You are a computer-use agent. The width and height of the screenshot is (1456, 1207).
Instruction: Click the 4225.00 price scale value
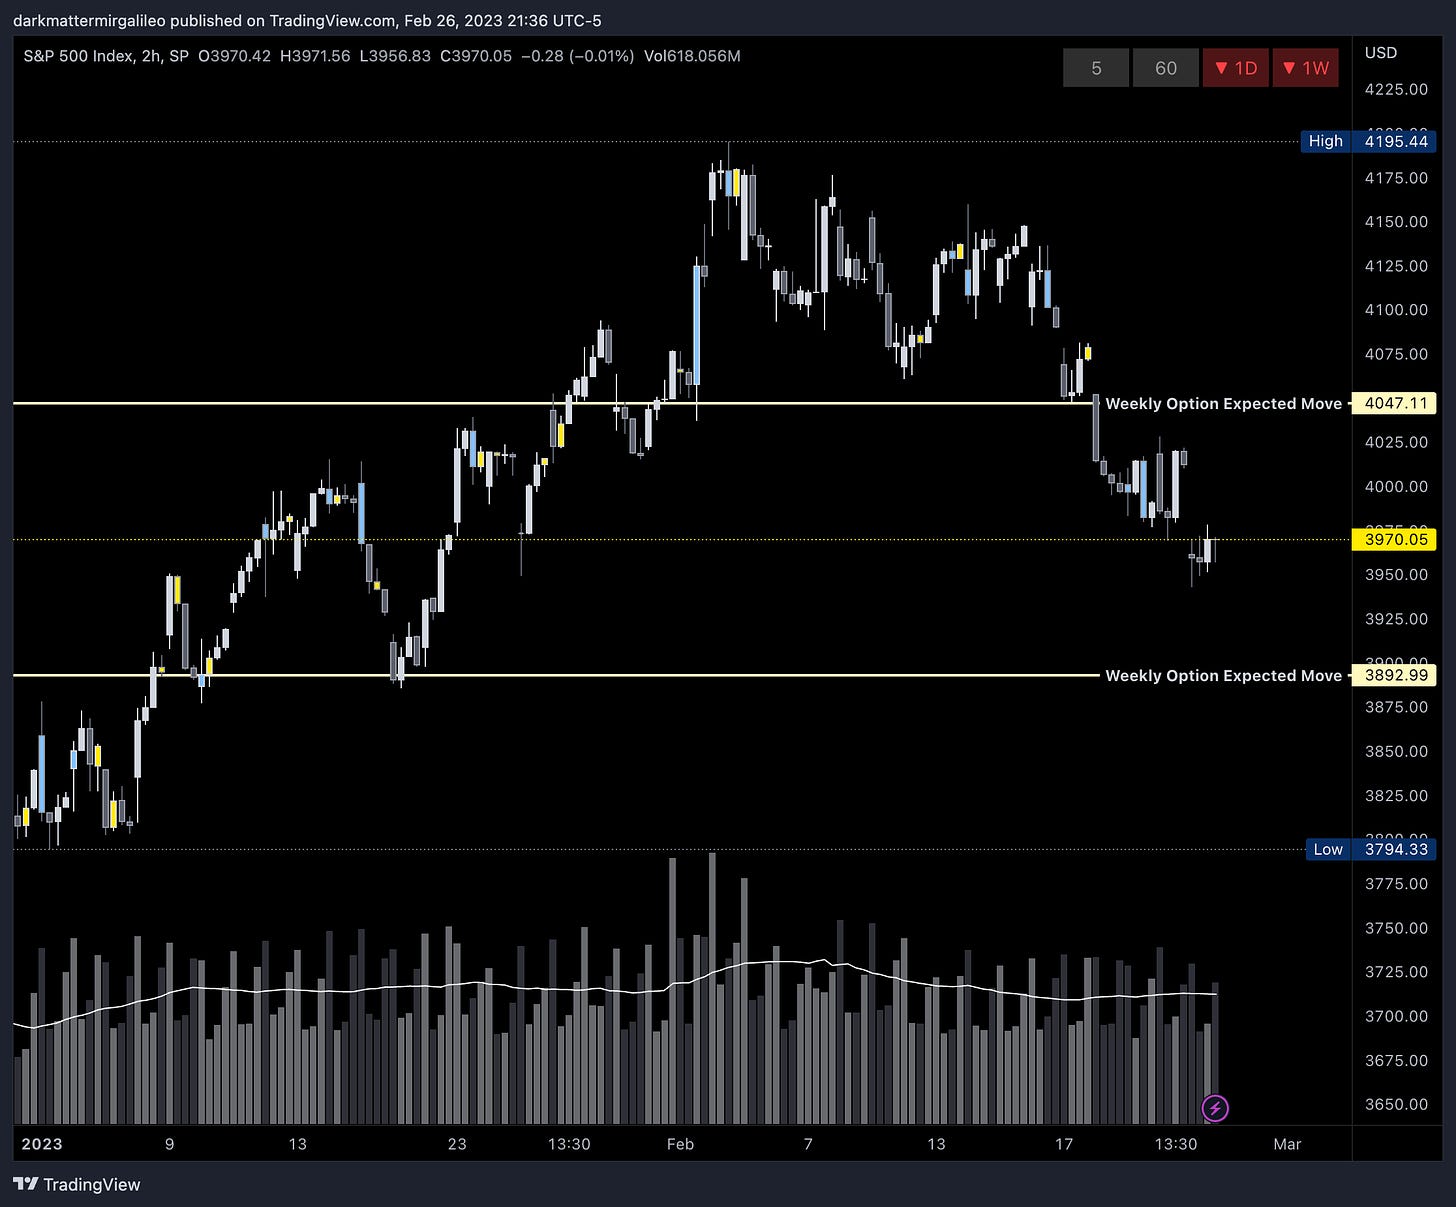[1396, 89]
